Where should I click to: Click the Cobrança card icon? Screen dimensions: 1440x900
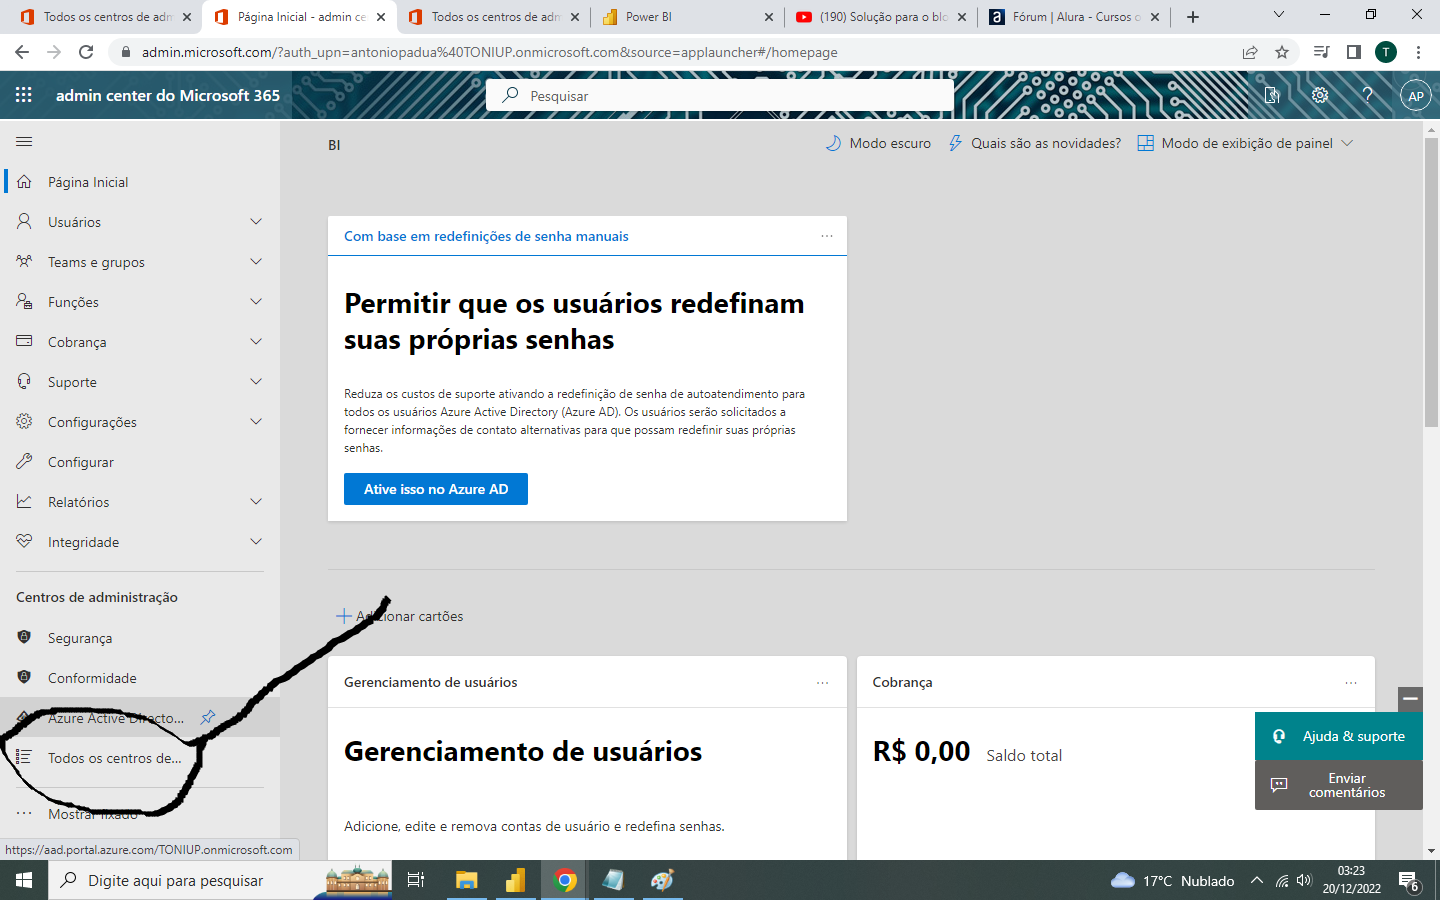pos(24,342)
